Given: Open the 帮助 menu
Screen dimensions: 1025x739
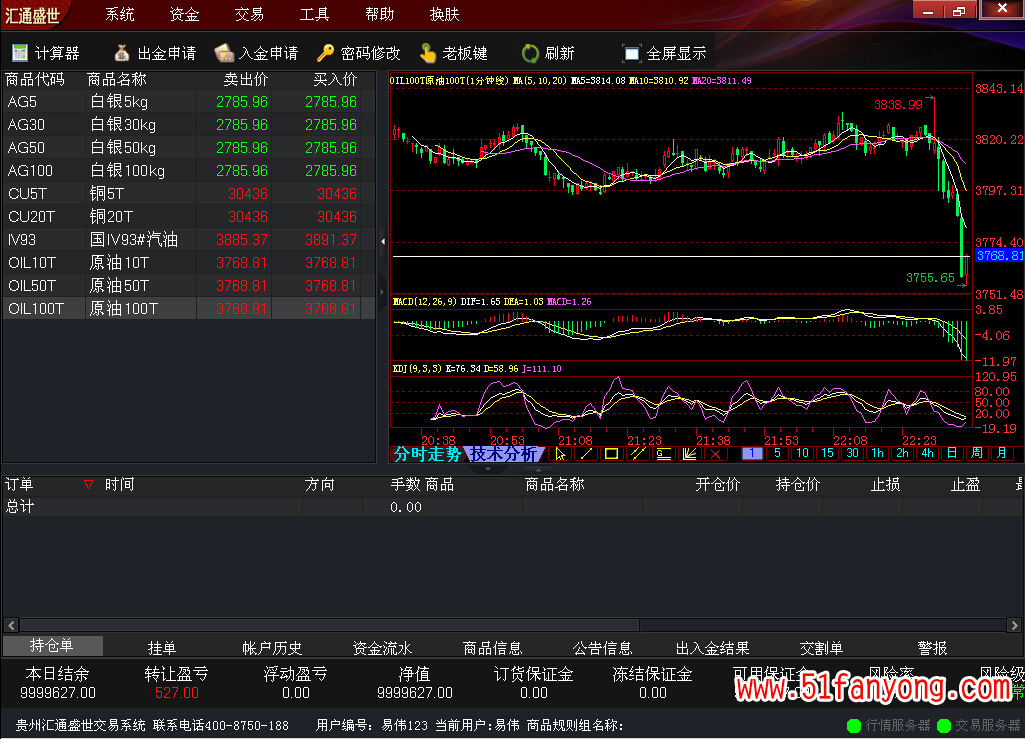Looking at the screenshot, I should click(380, 14).
